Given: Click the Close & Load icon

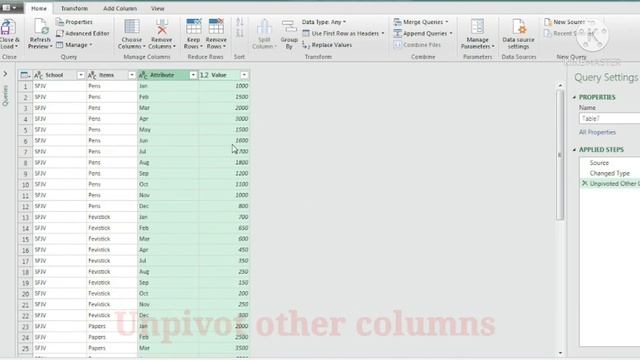Looking at the screenshot, I should (x=8, y=28).
